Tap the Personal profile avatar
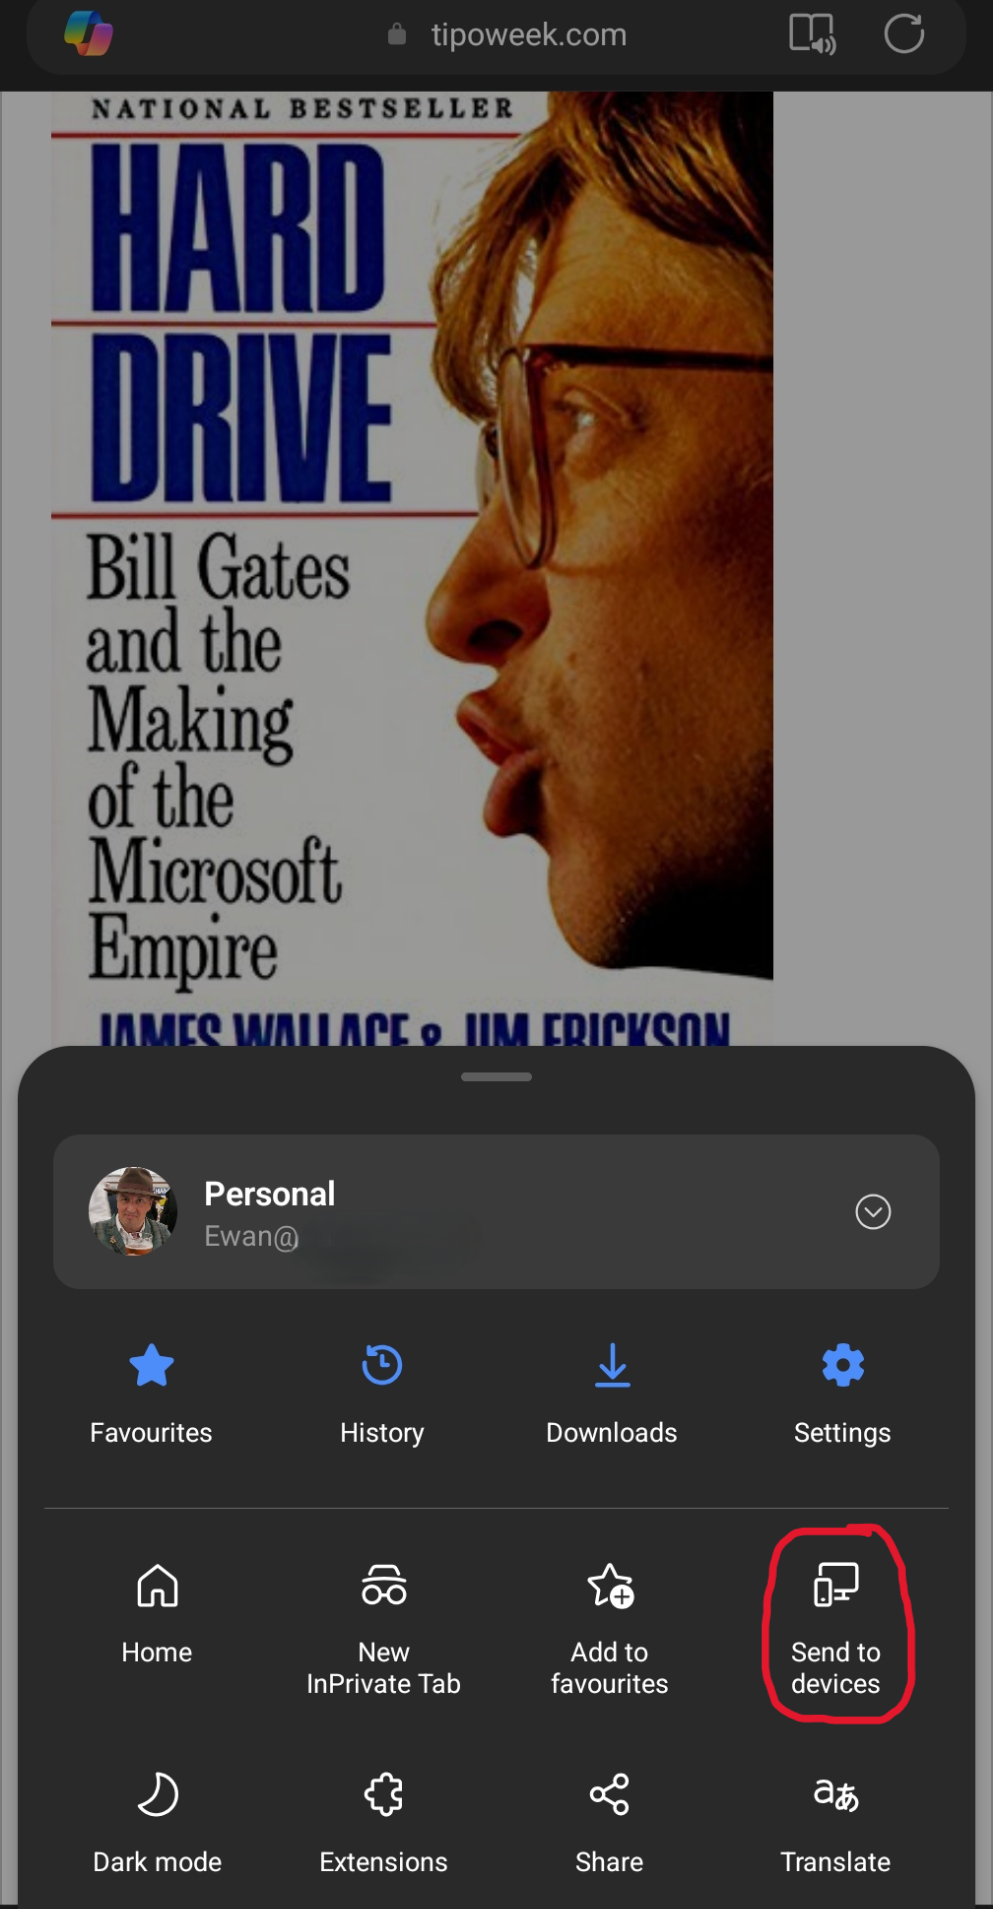The width and height of the screenshot is (993, 1909). pos(133,1211)
